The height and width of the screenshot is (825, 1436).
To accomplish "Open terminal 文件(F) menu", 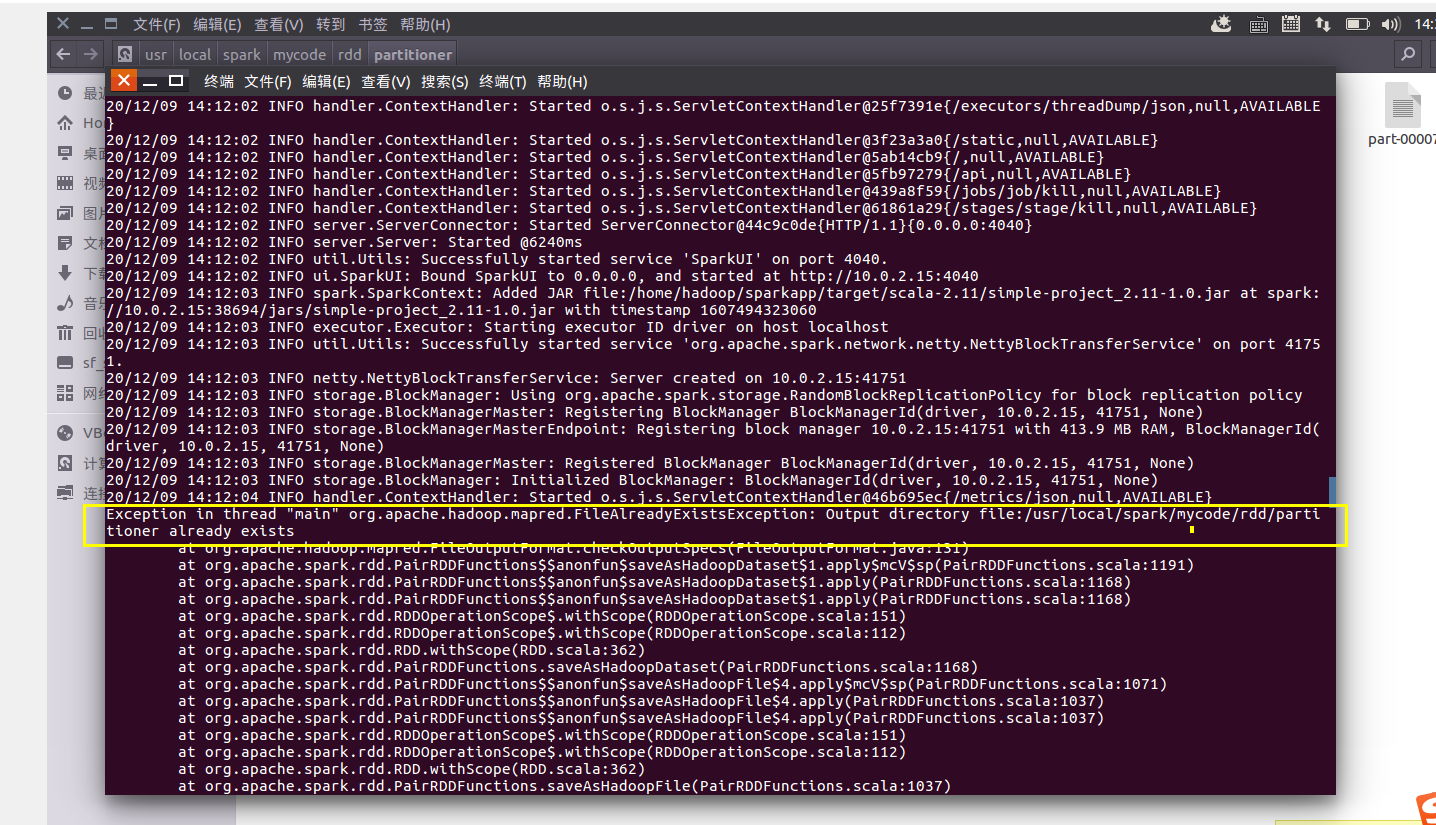I will click(x=268, y=82).
